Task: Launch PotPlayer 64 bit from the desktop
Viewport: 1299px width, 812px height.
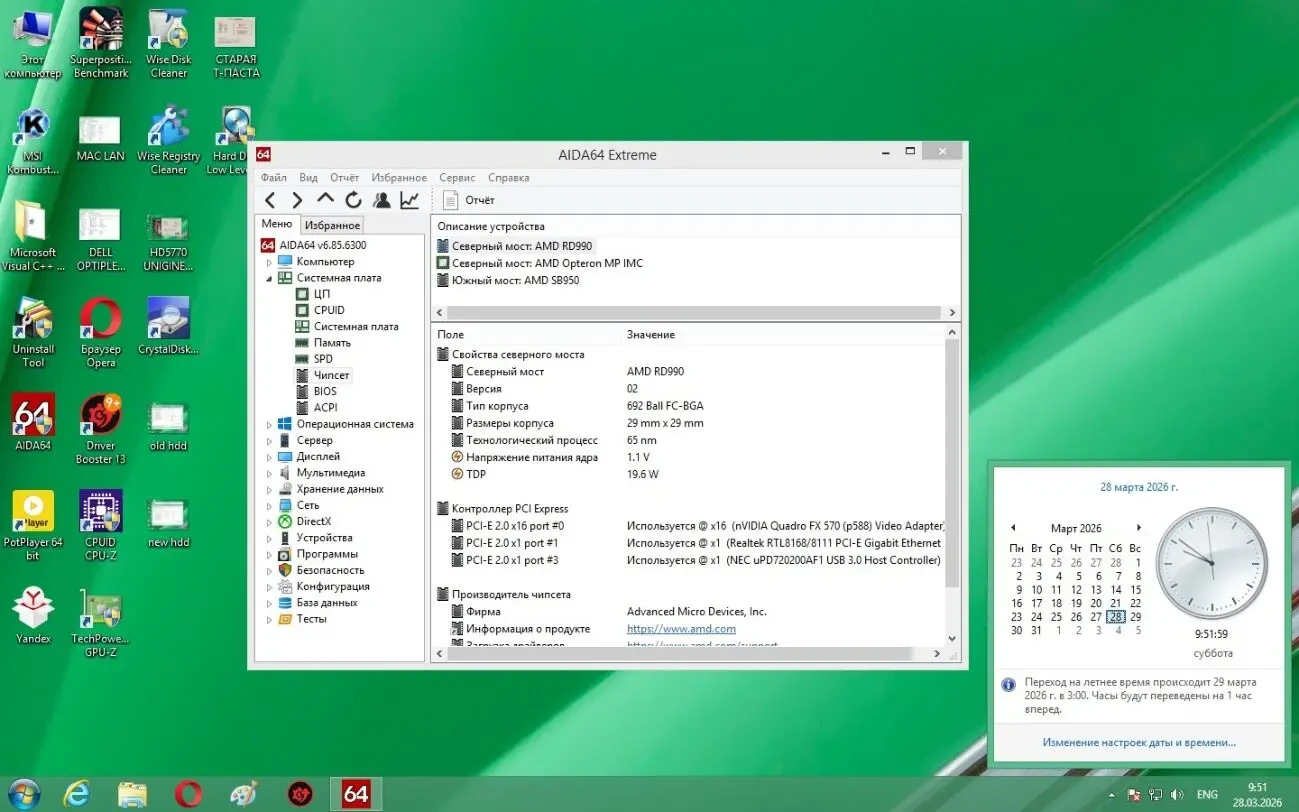Action: click(33, 510)
